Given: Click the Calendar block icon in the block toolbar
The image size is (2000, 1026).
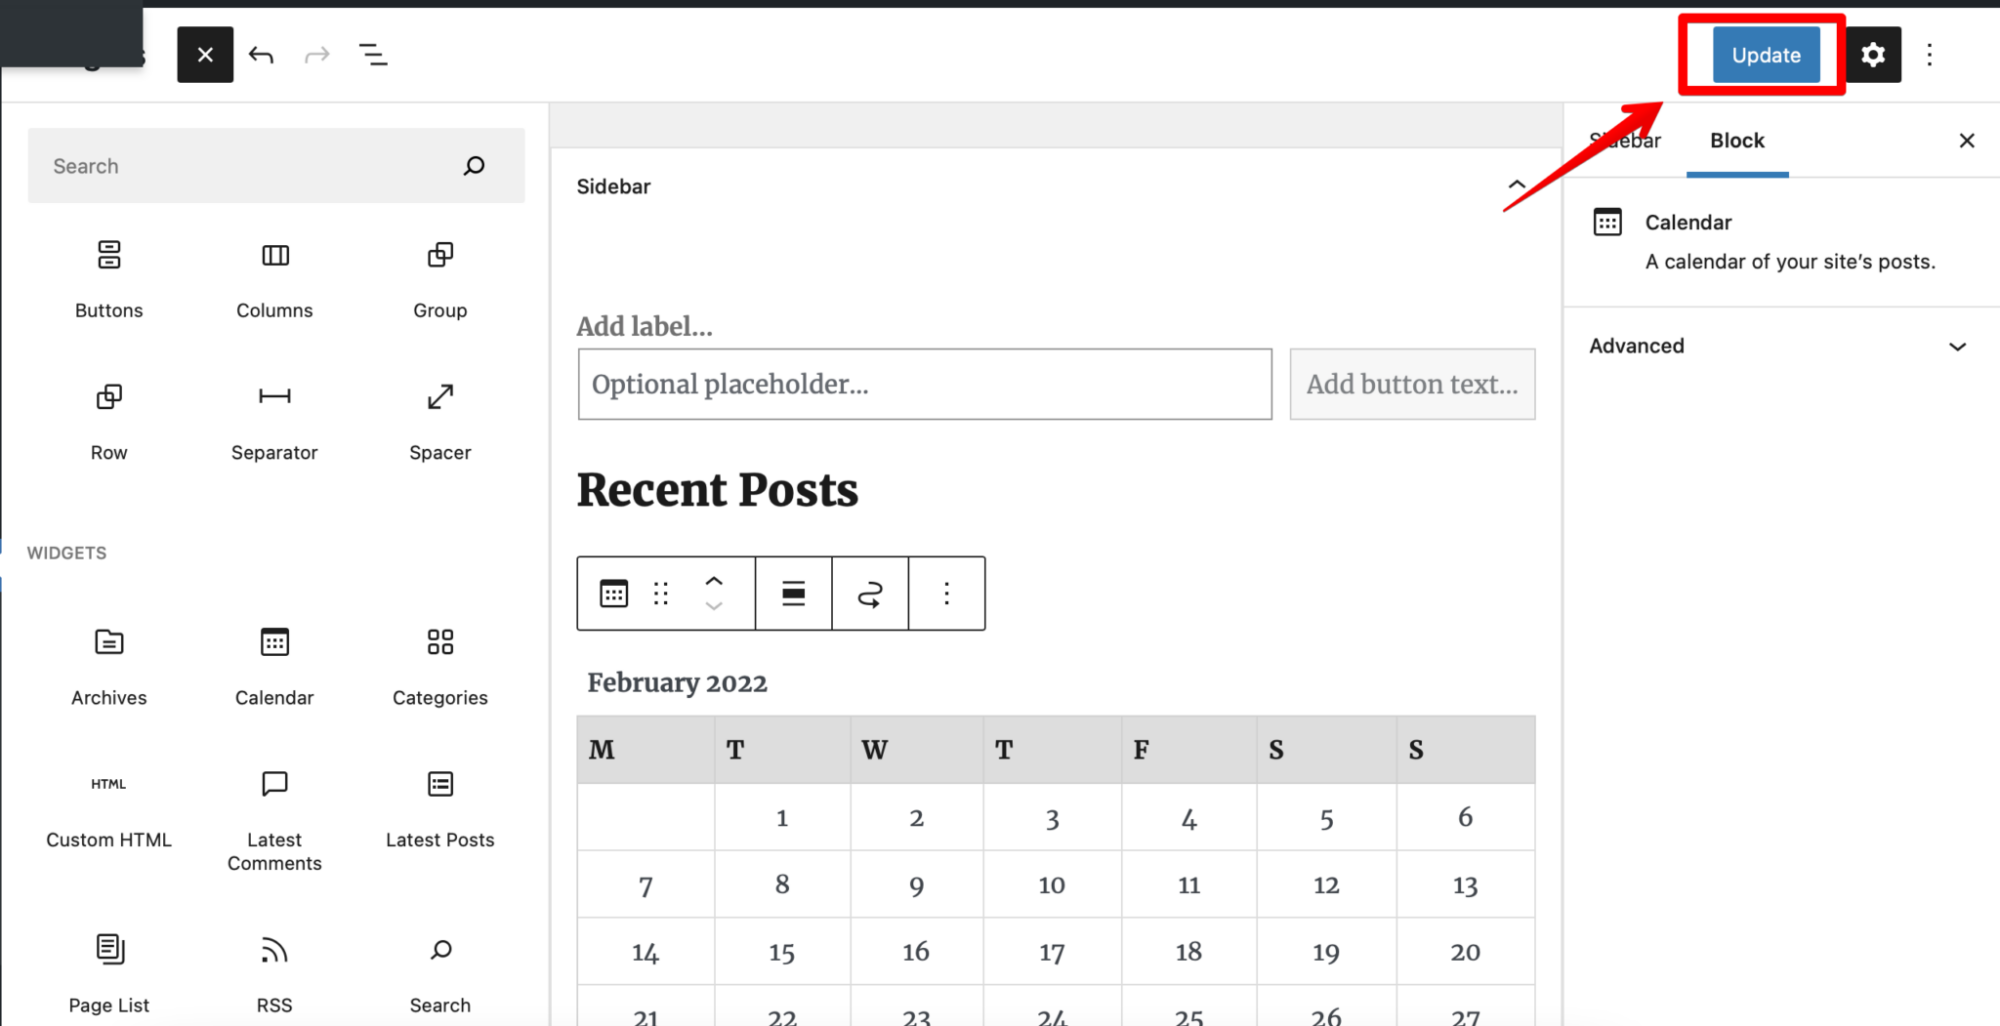Looking at the screenshot, I should (613, 593).
